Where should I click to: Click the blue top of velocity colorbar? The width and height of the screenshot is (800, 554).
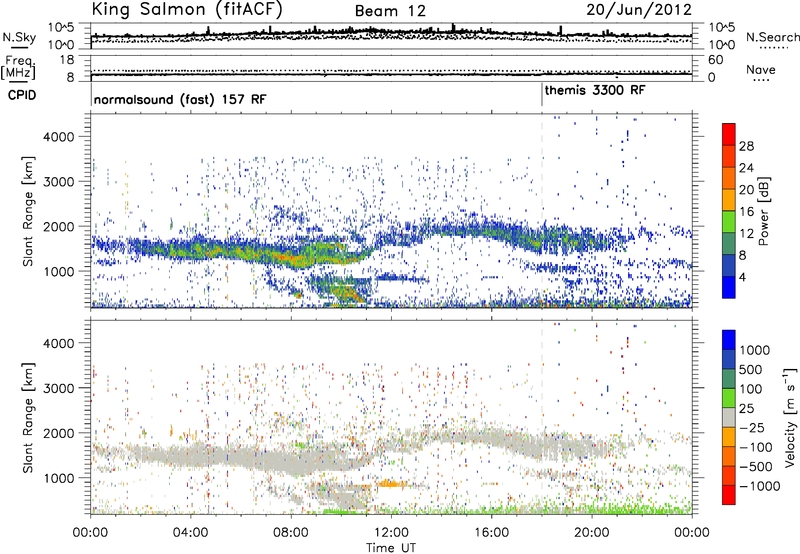tap(729, 340)
